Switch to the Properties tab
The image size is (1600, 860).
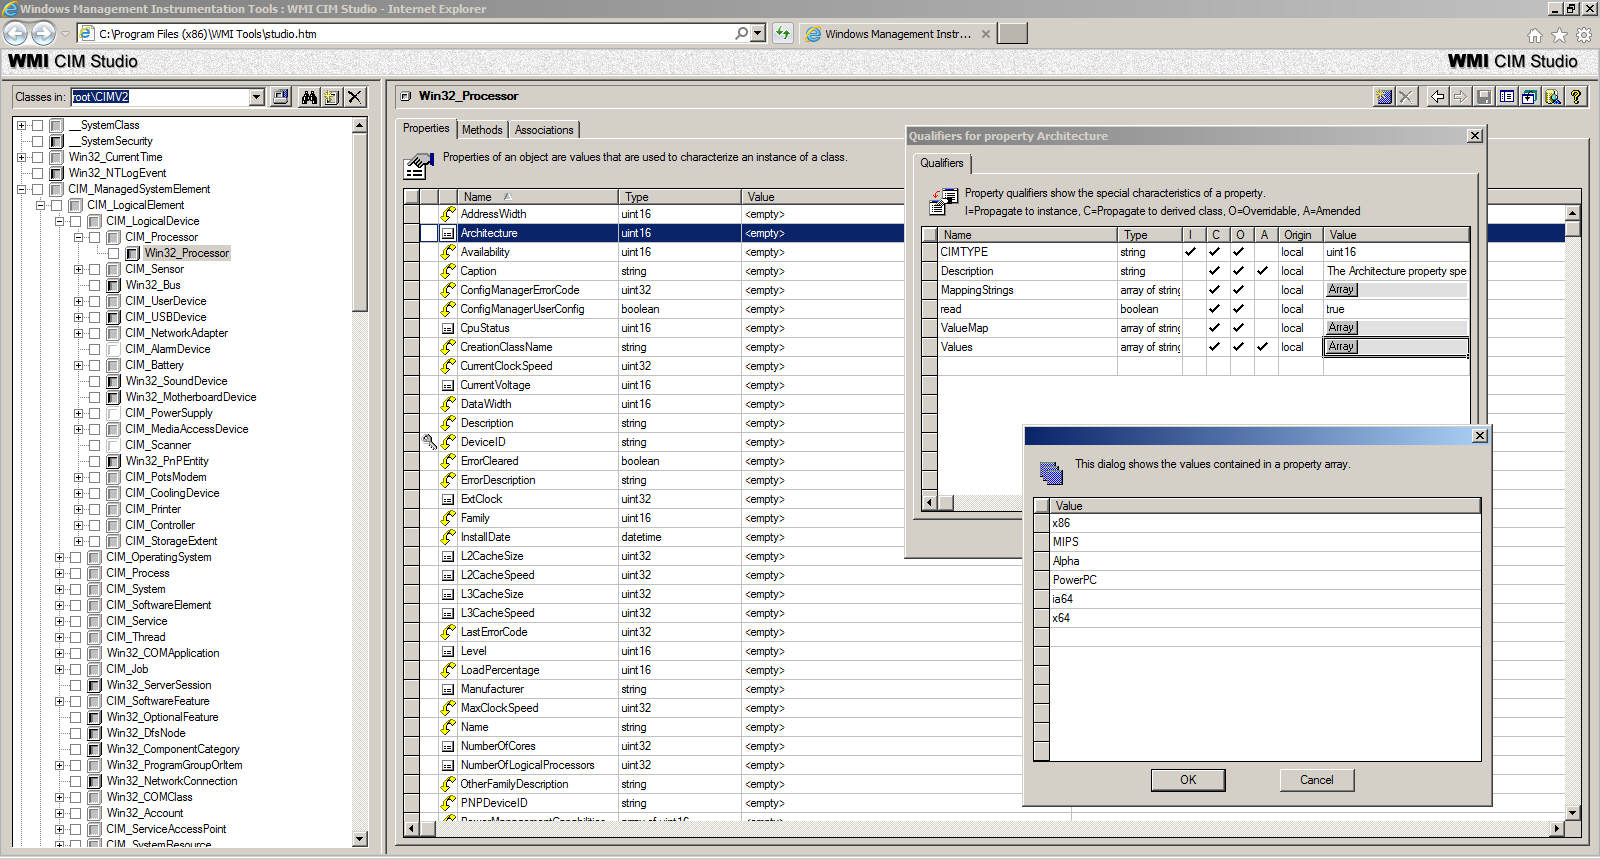(426, 128)
